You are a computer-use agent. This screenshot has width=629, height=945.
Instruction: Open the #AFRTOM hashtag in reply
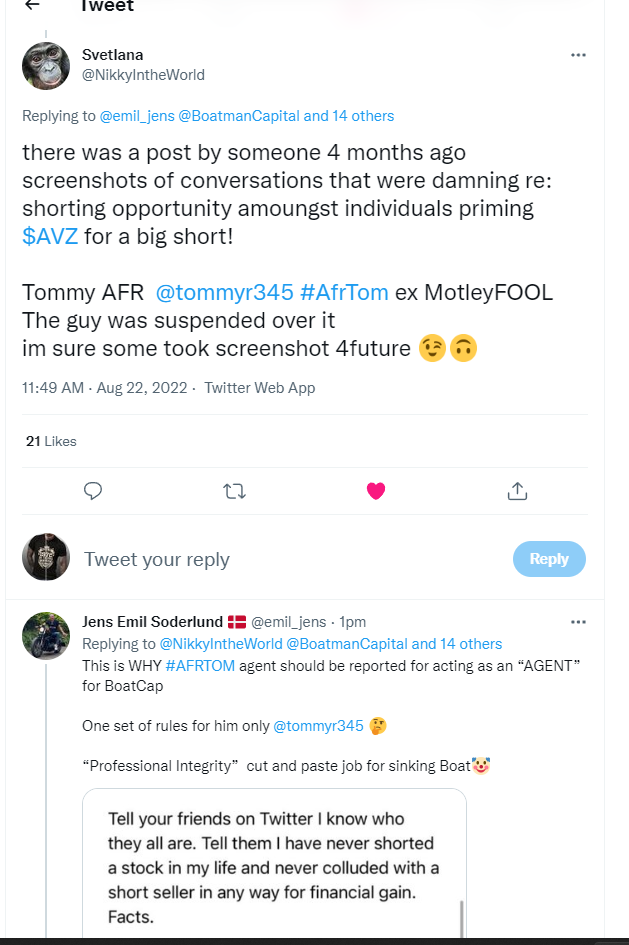[200, 666]
